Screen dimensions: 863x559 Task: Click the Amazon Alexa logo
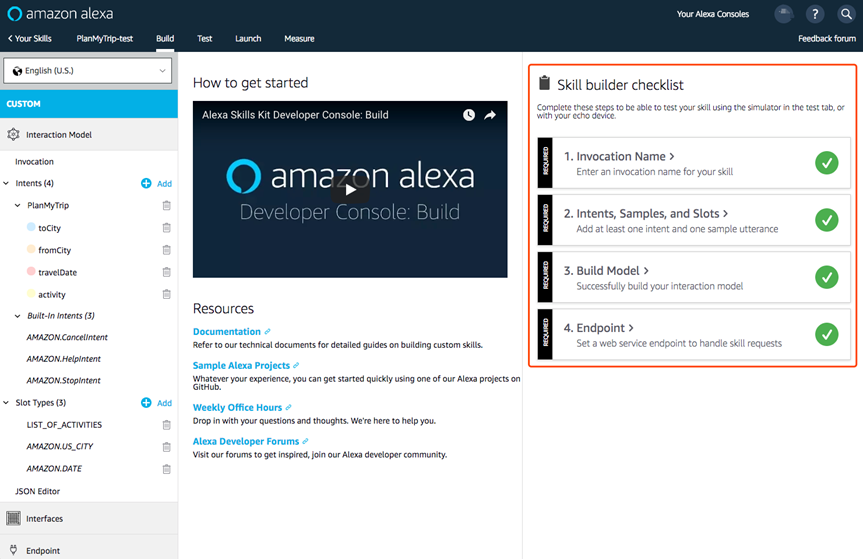60,14
